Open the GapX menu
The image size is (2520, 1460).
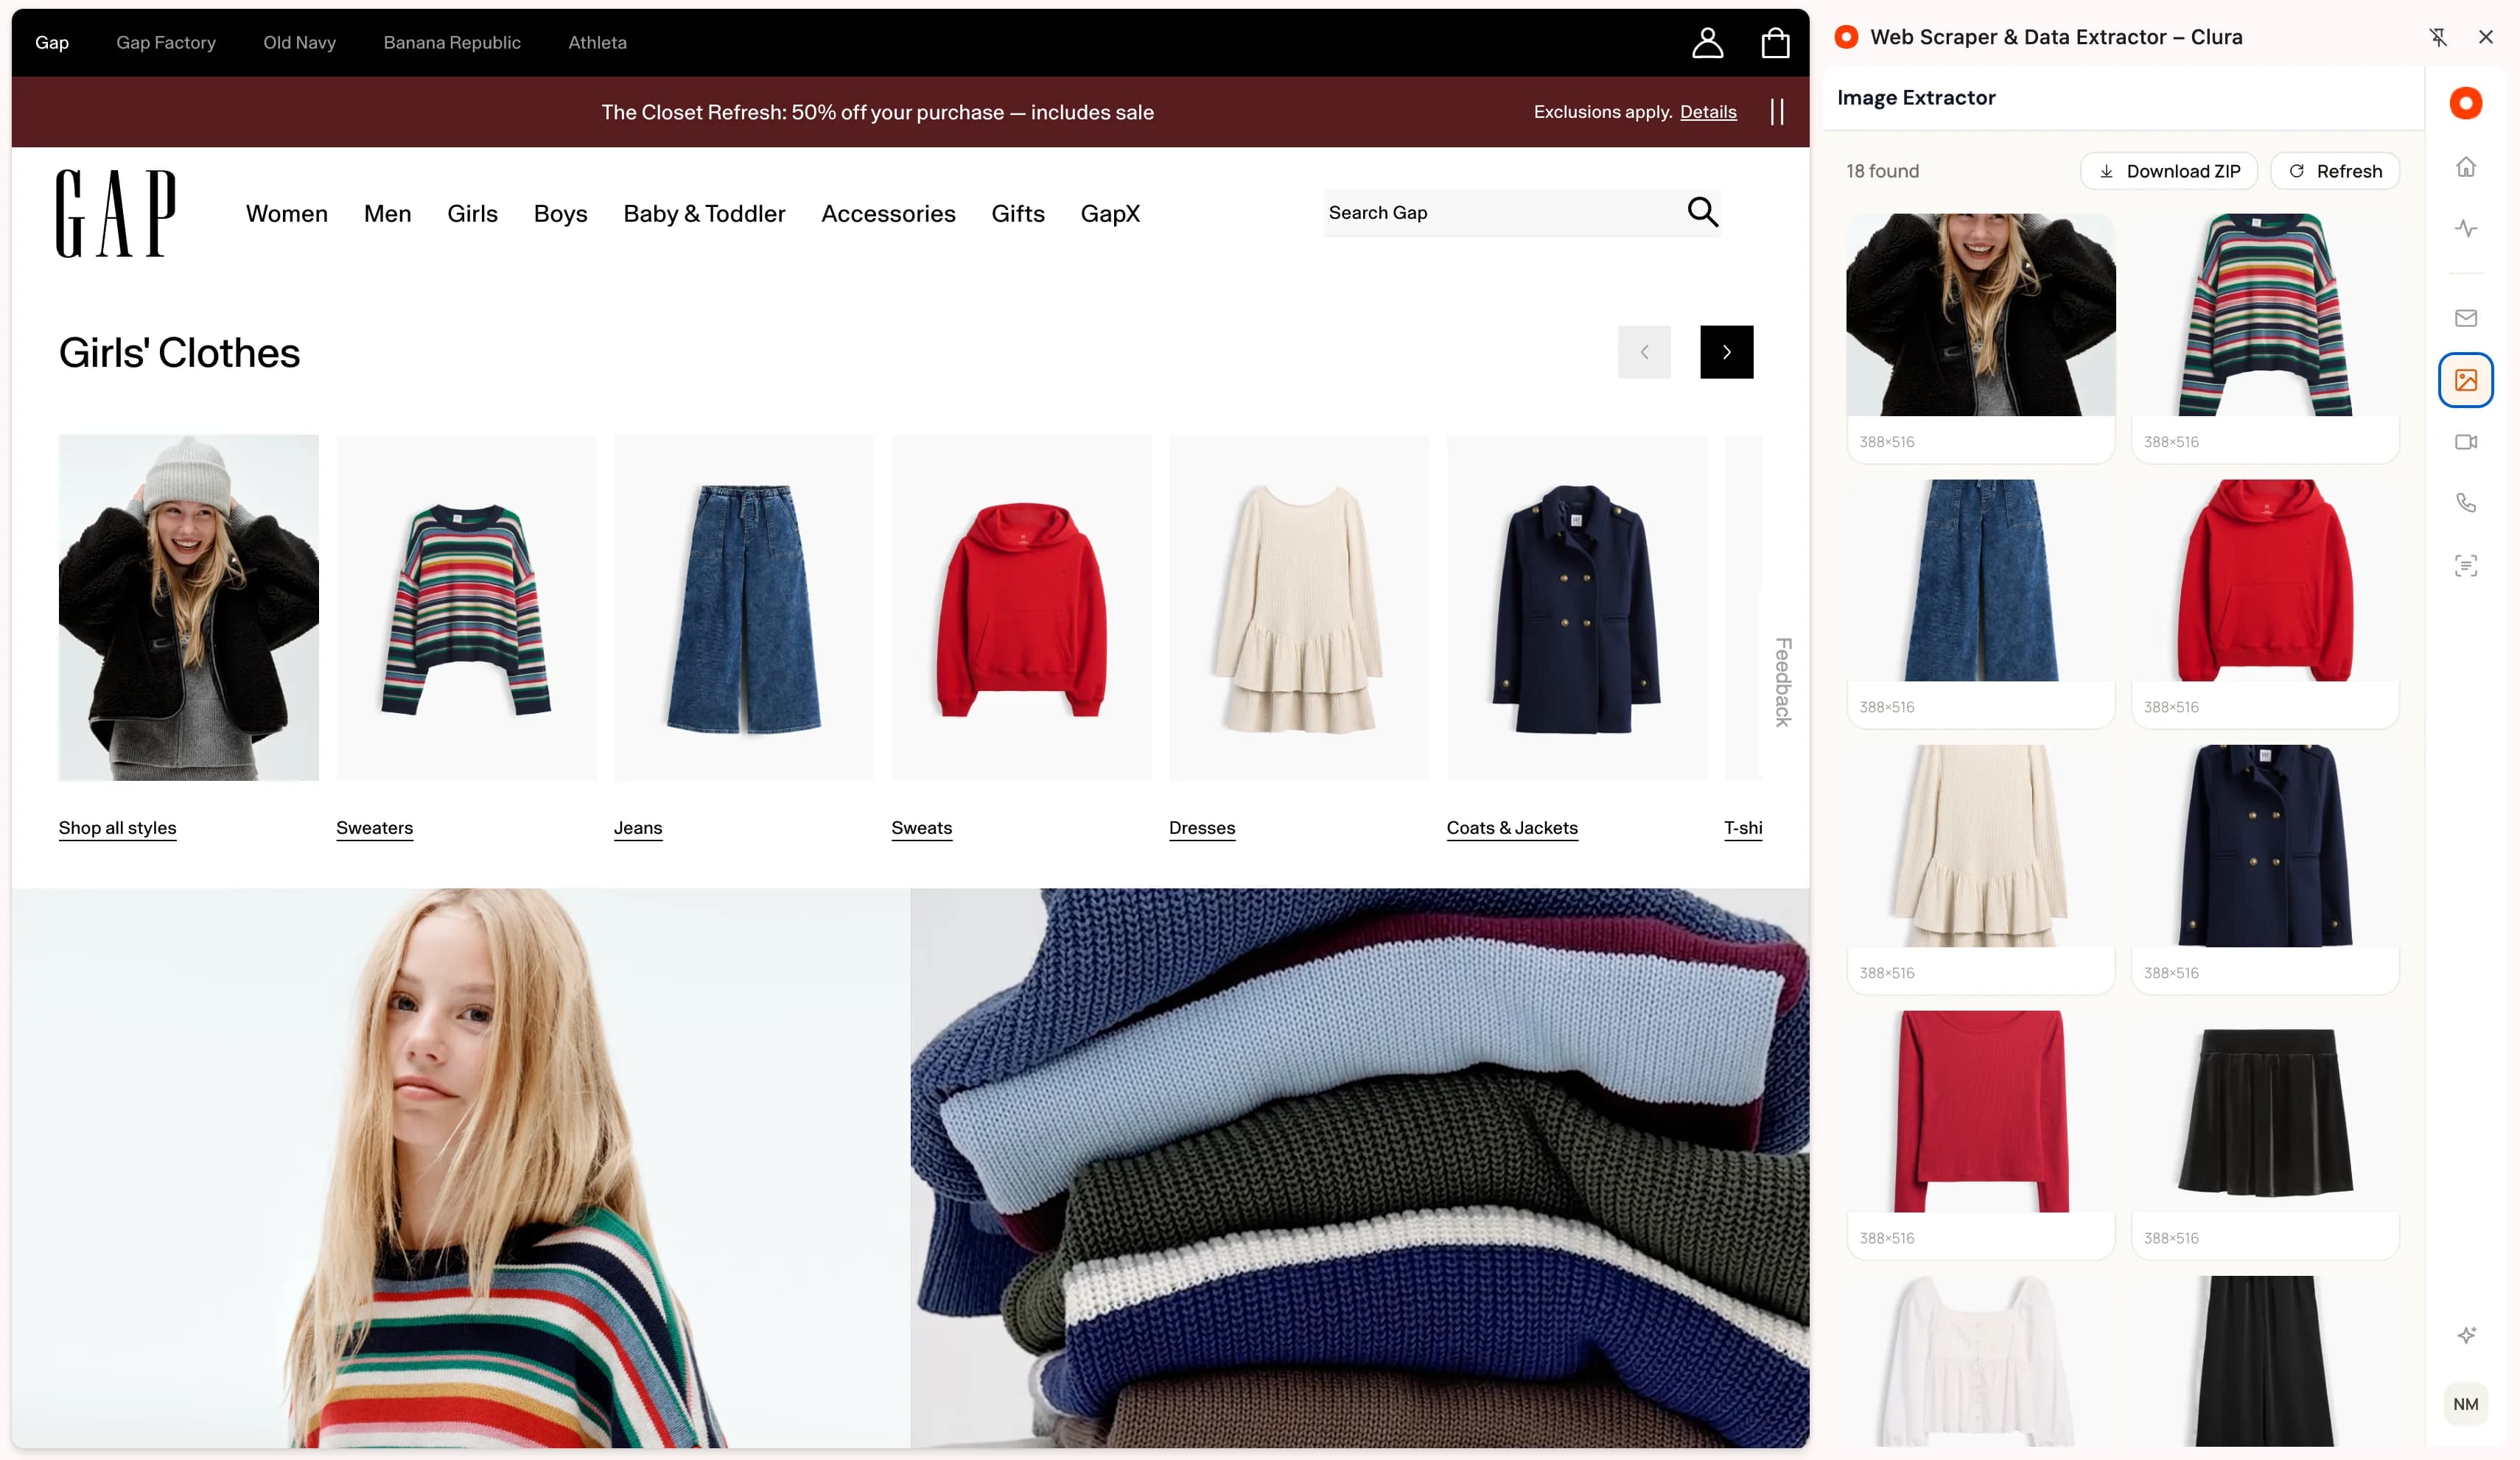click(1110, 214)
